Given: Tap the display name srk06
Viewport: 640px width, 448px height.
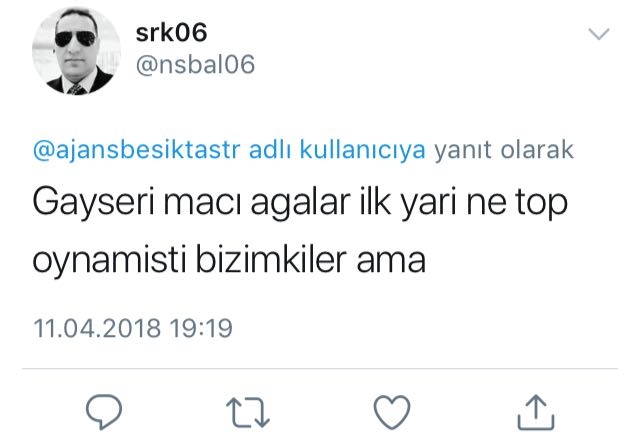Looking at the screenshot, I should point(171,33).
